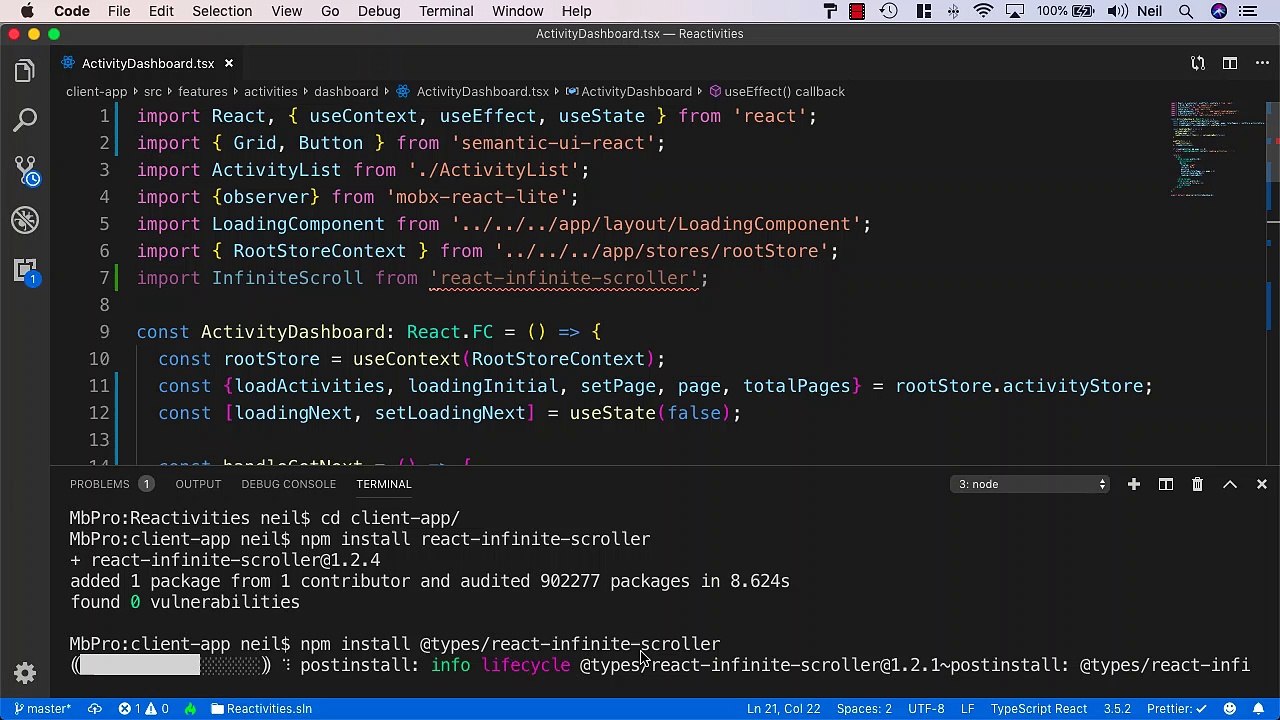This screenshot has width=1280, height=720.
Task: Open the Search view in activity bar
Action: click(25, 120)
